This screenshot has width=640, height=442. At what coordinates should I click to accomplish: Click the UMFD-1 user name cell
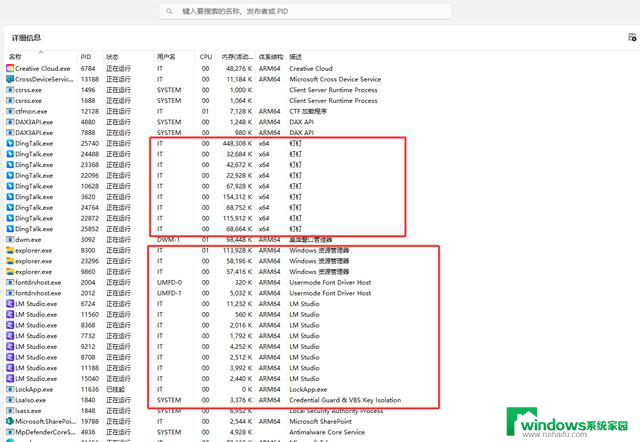coord(169,293)
